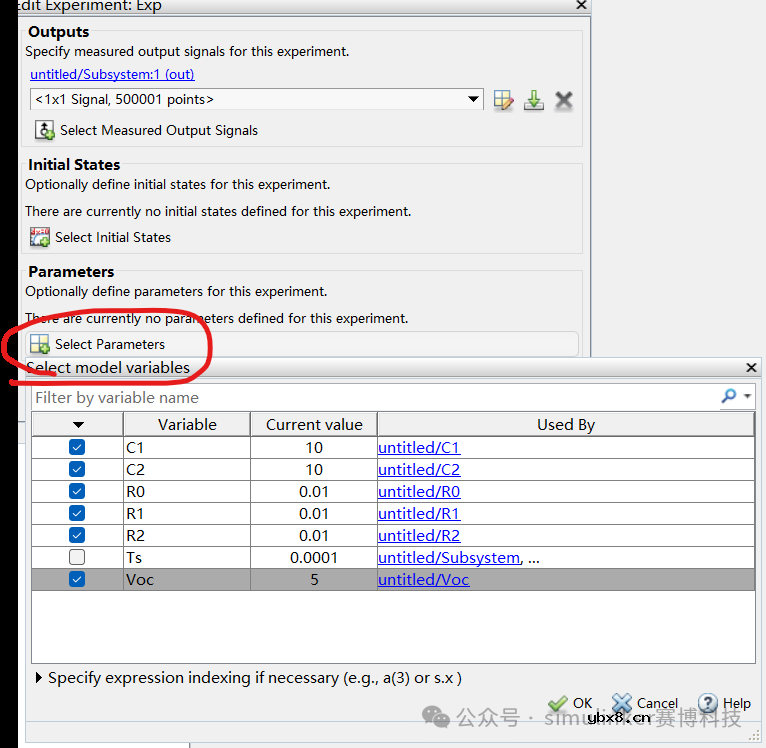Click the green checkmark OK icon
Image resolution: width=766 pixels, height=748 pixels.
pos(557,704)
